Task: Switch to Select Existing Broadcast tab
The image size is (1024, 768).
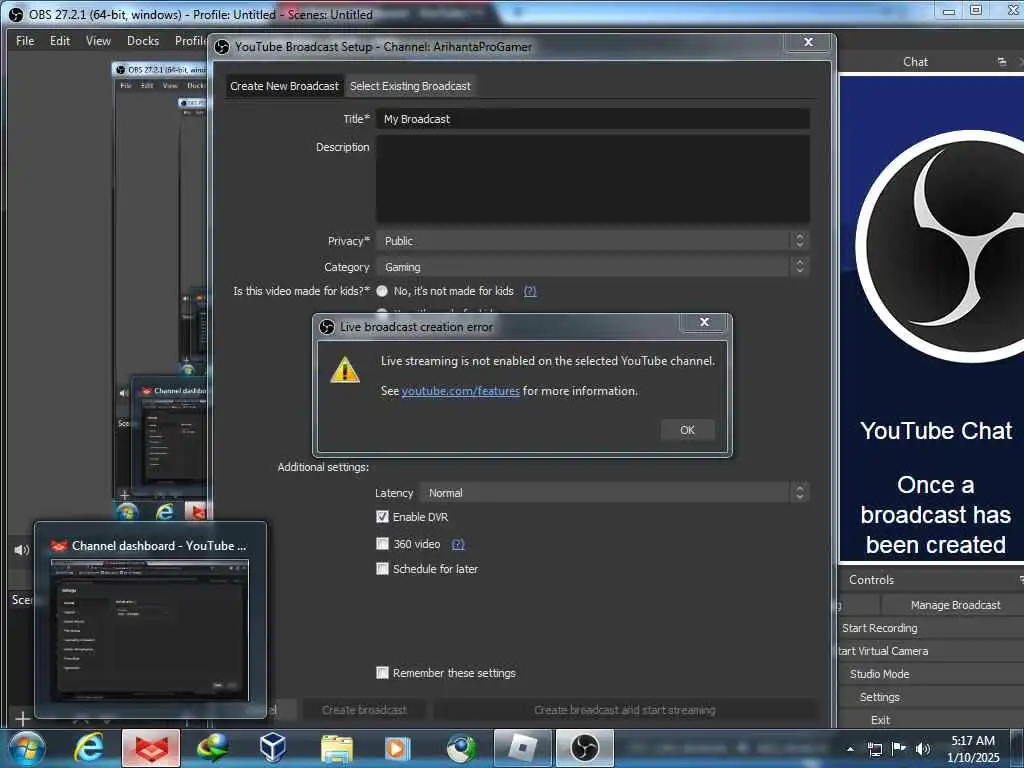Action: pos(410,86)
